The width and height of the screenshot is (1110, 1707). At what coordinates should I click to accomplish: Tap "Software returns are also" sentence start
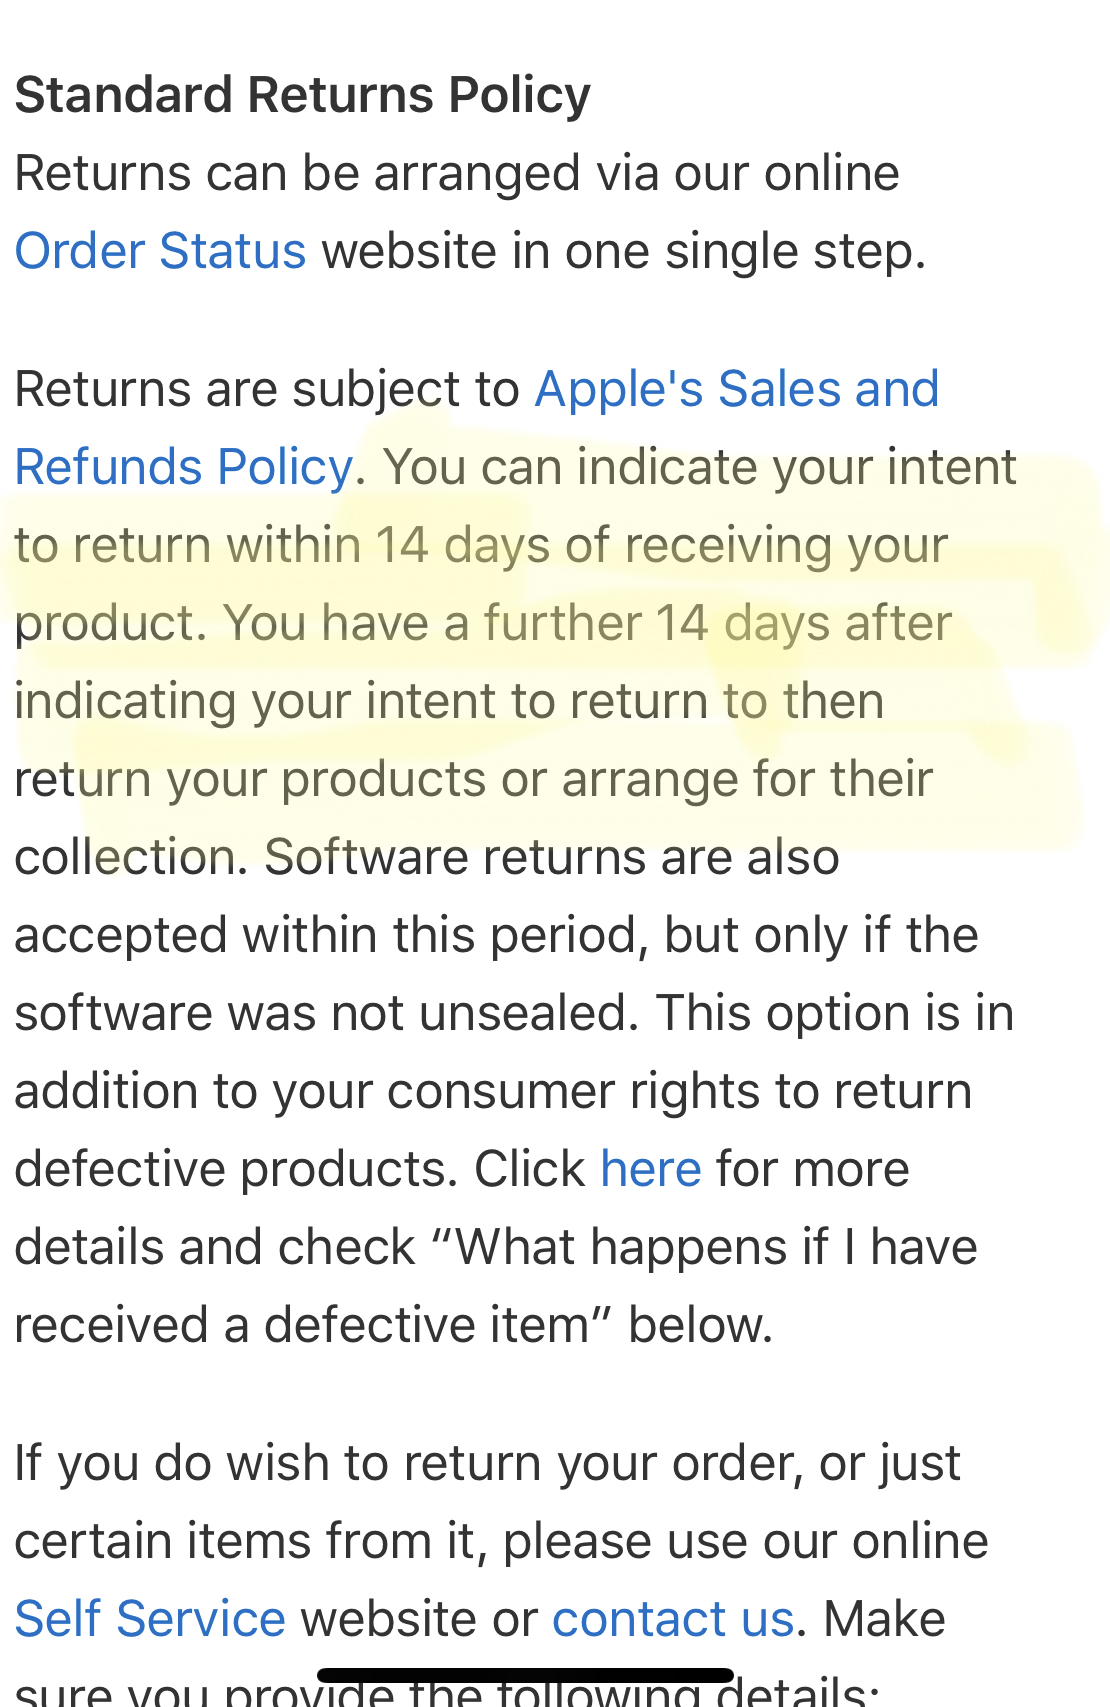550,857
